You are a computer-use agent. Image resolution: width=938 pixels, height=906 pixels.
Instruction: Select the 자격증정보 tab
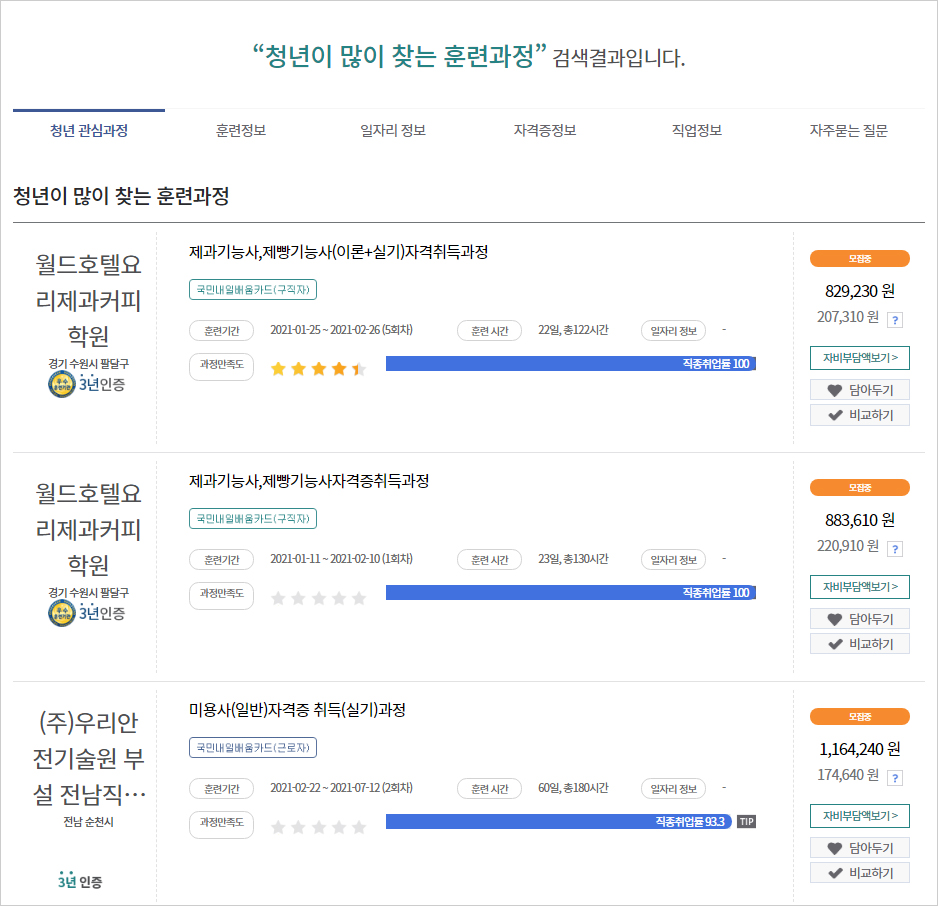pos(545,130)
